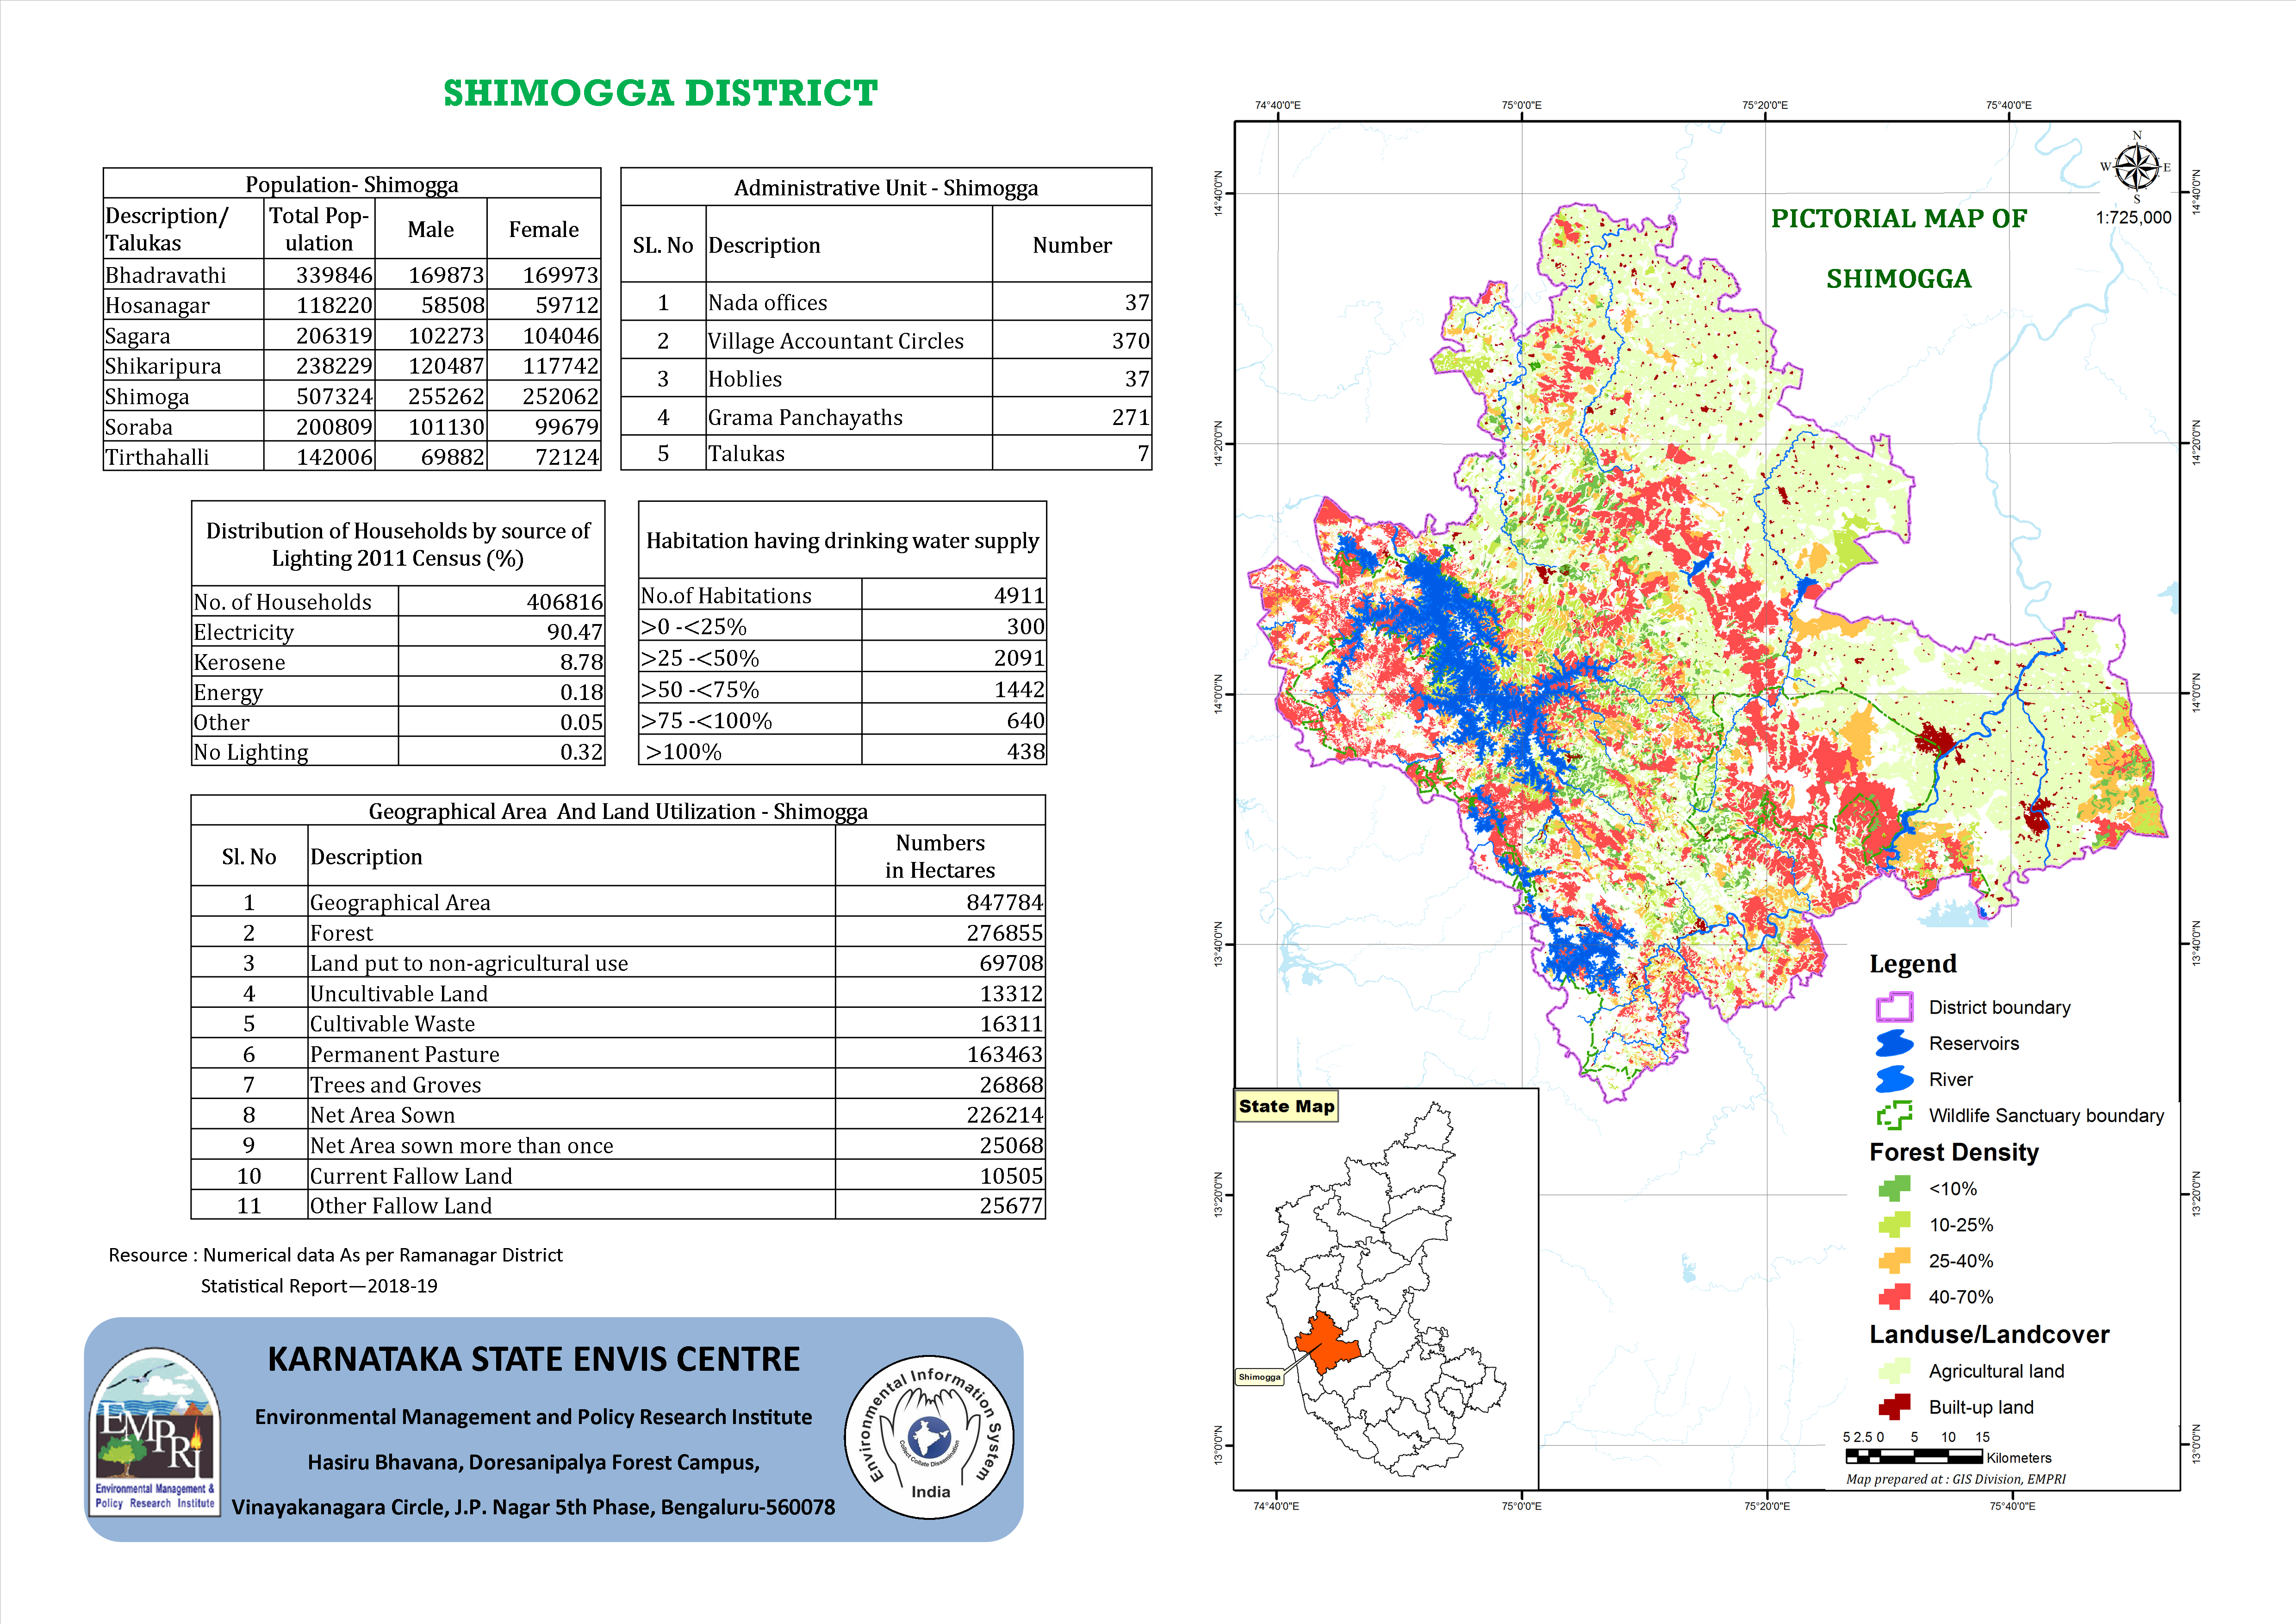Click the District boundary legend symbol
The image size is (2296, 1624).
(x=1894, y=1007)
